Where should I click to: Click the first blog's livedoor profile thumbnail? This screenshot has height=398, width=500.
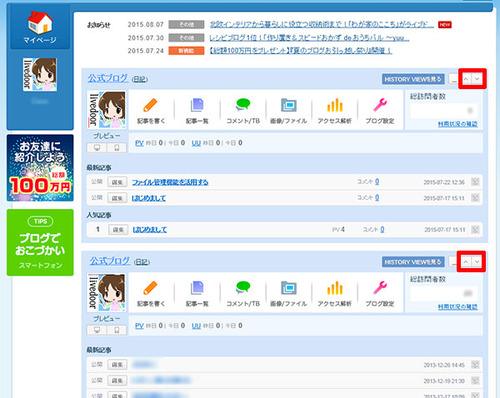point(107,110)
